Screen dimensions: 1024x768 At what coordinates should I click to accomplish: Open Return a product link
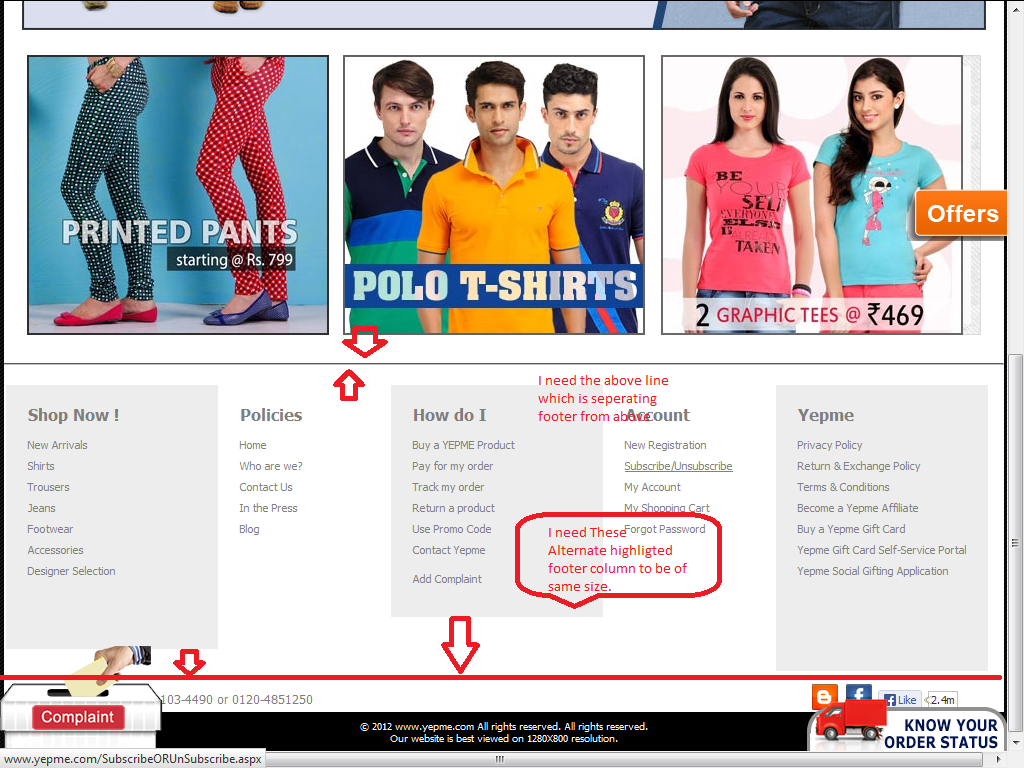pyautogui.click(x=453, y=507)
